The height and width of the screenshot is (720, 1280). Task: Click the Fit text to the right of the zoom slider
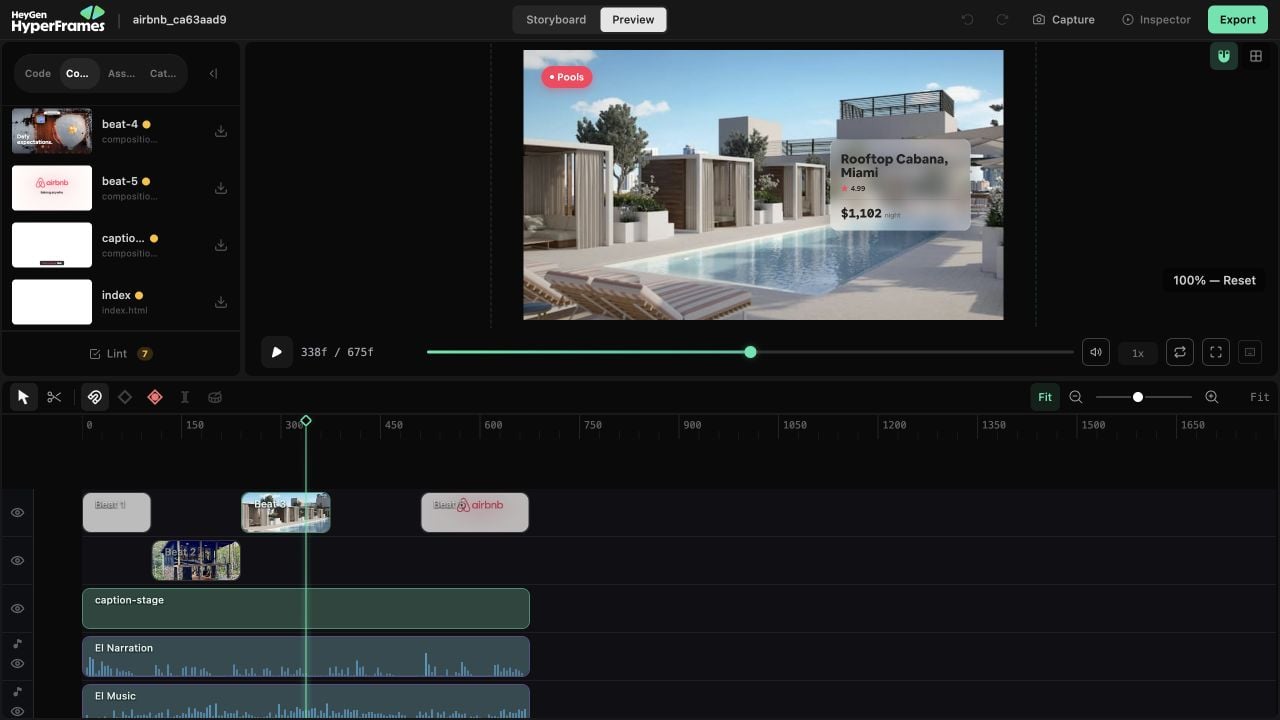1260,397
